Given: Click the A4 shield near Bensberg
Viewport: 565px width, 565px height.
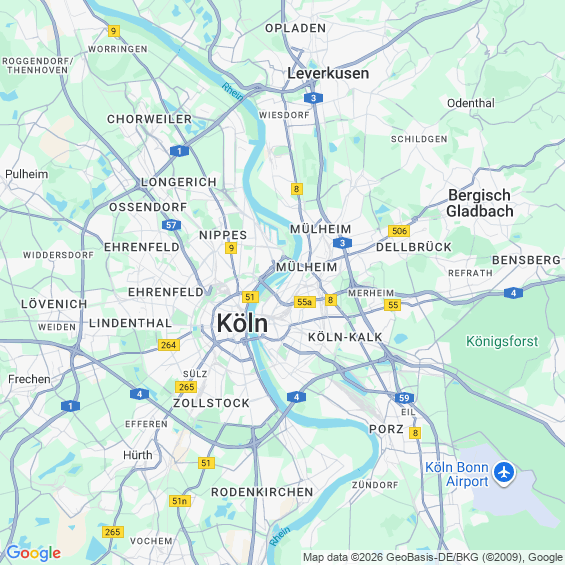Looking at the screenshot, I should [513, 293].
